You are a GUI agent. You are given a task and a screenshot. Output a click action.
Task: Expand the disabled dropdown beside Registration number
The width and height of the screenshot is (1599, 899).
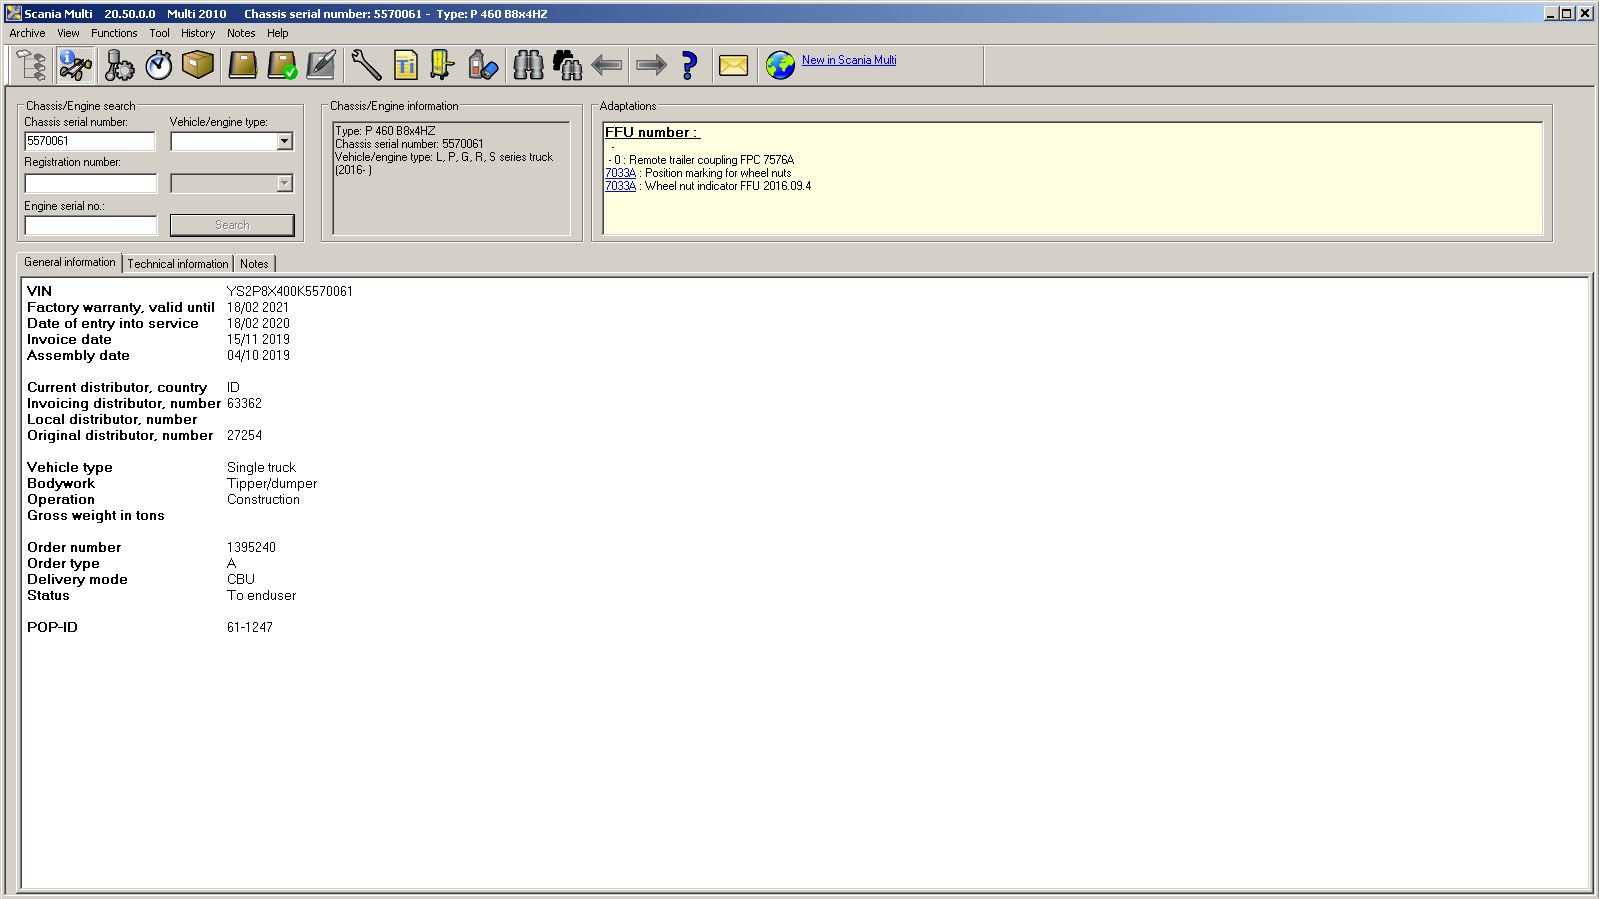(284, 183)
